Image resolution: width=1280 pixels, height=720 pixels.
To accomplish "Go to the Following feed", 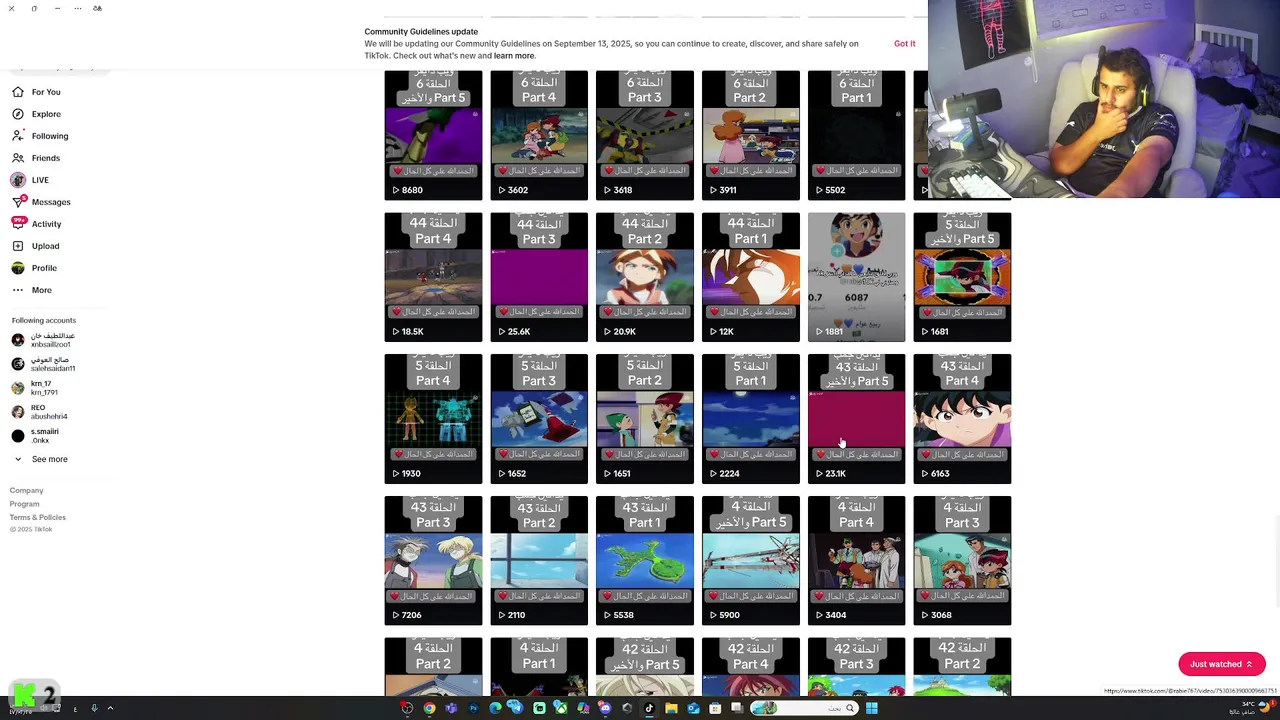I will click(40, 136).
